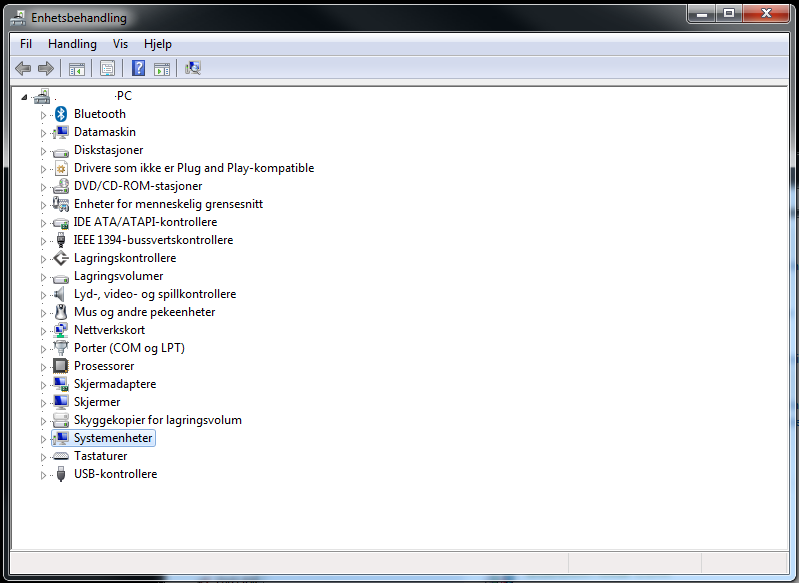Select the Porter (COM og LPT) label
Image resolution: width=799 pixels, height=583 pixels.
click(x=129, y=348)
